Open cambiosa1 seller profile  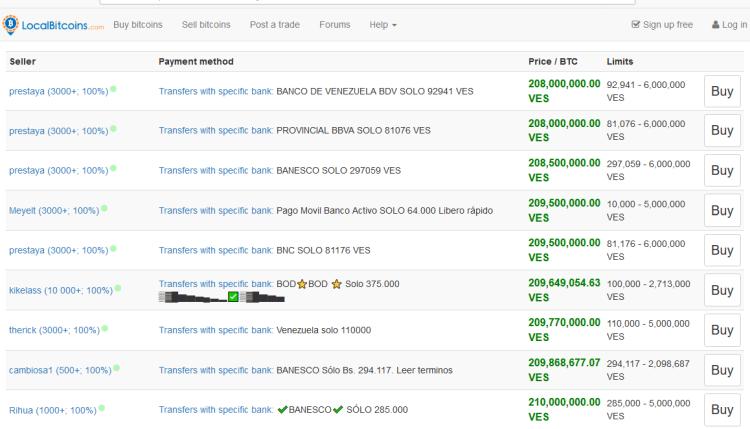tap(60, 370)
